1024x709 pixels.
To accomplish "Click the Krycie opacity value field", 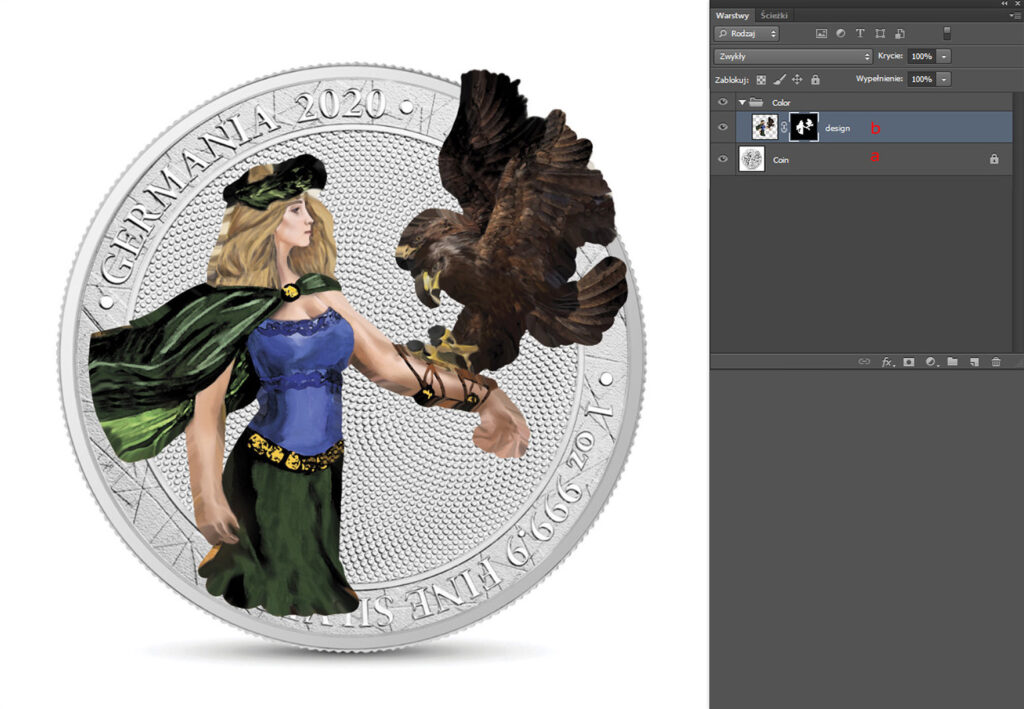I will pos(921,56).
